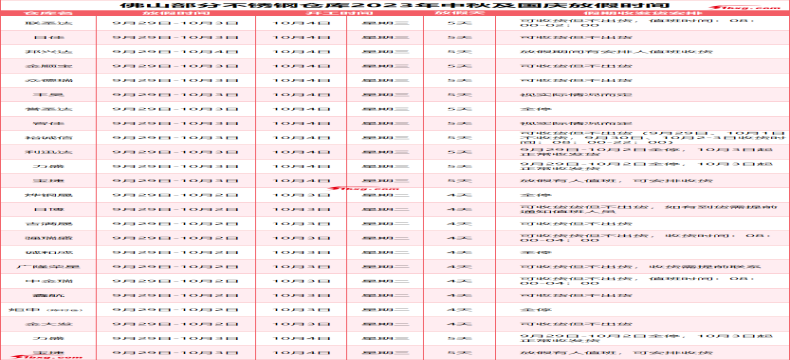
Task: Click the 联圣达 warehouse name cell
Action: [48, 23]
